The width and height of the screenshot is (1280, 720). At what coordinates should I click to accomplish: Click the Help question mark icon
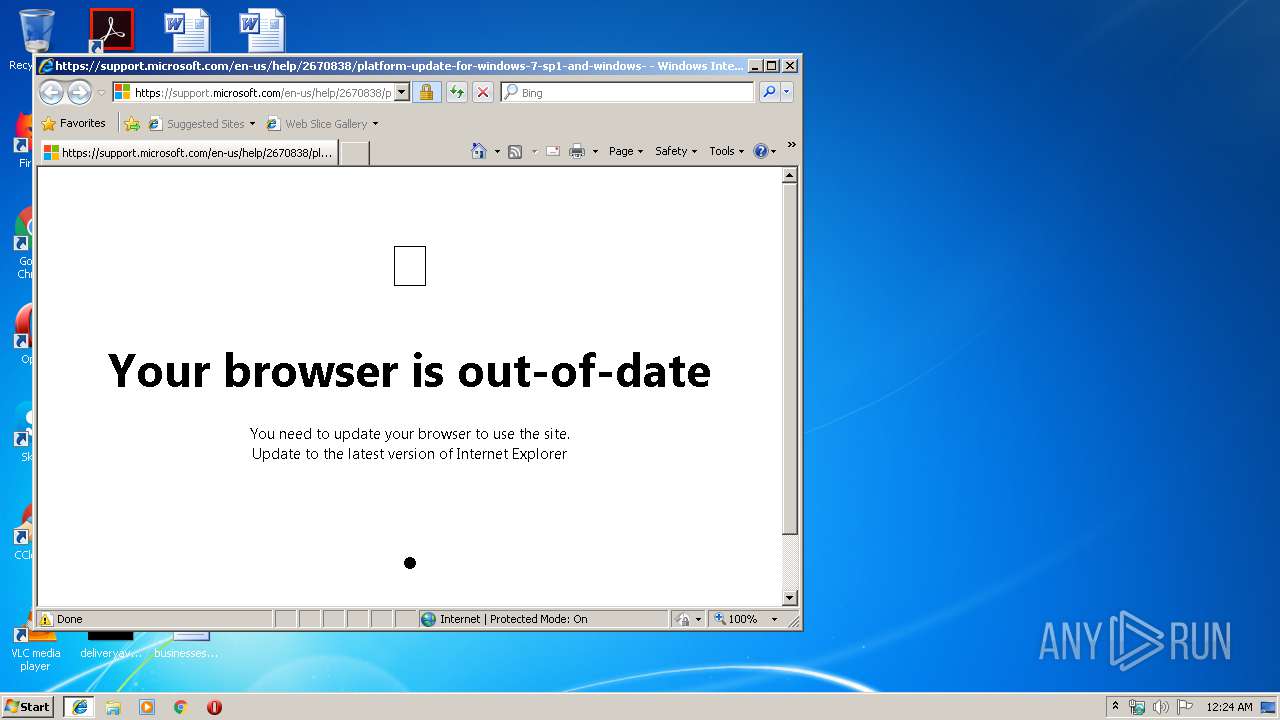761,151
